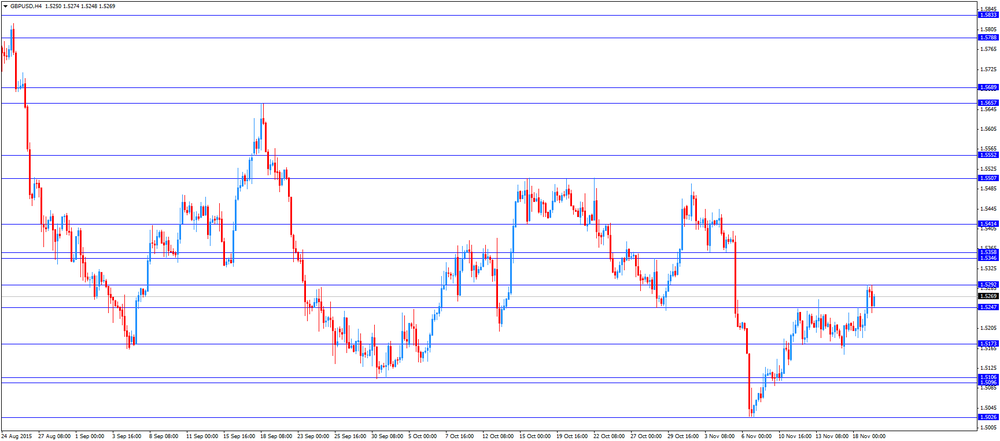Click the 22 Oct 08:00 time label
Screen dimensions: 1000x441
[x=610, y=437]
